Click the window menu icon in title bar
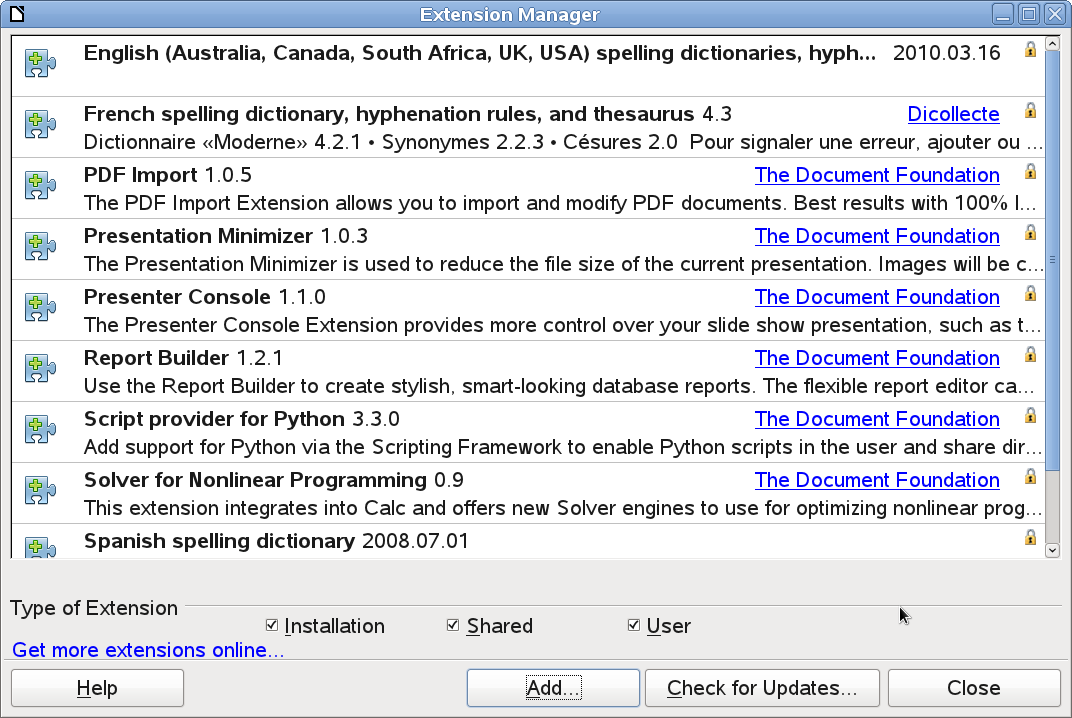 tap(17, 14)
